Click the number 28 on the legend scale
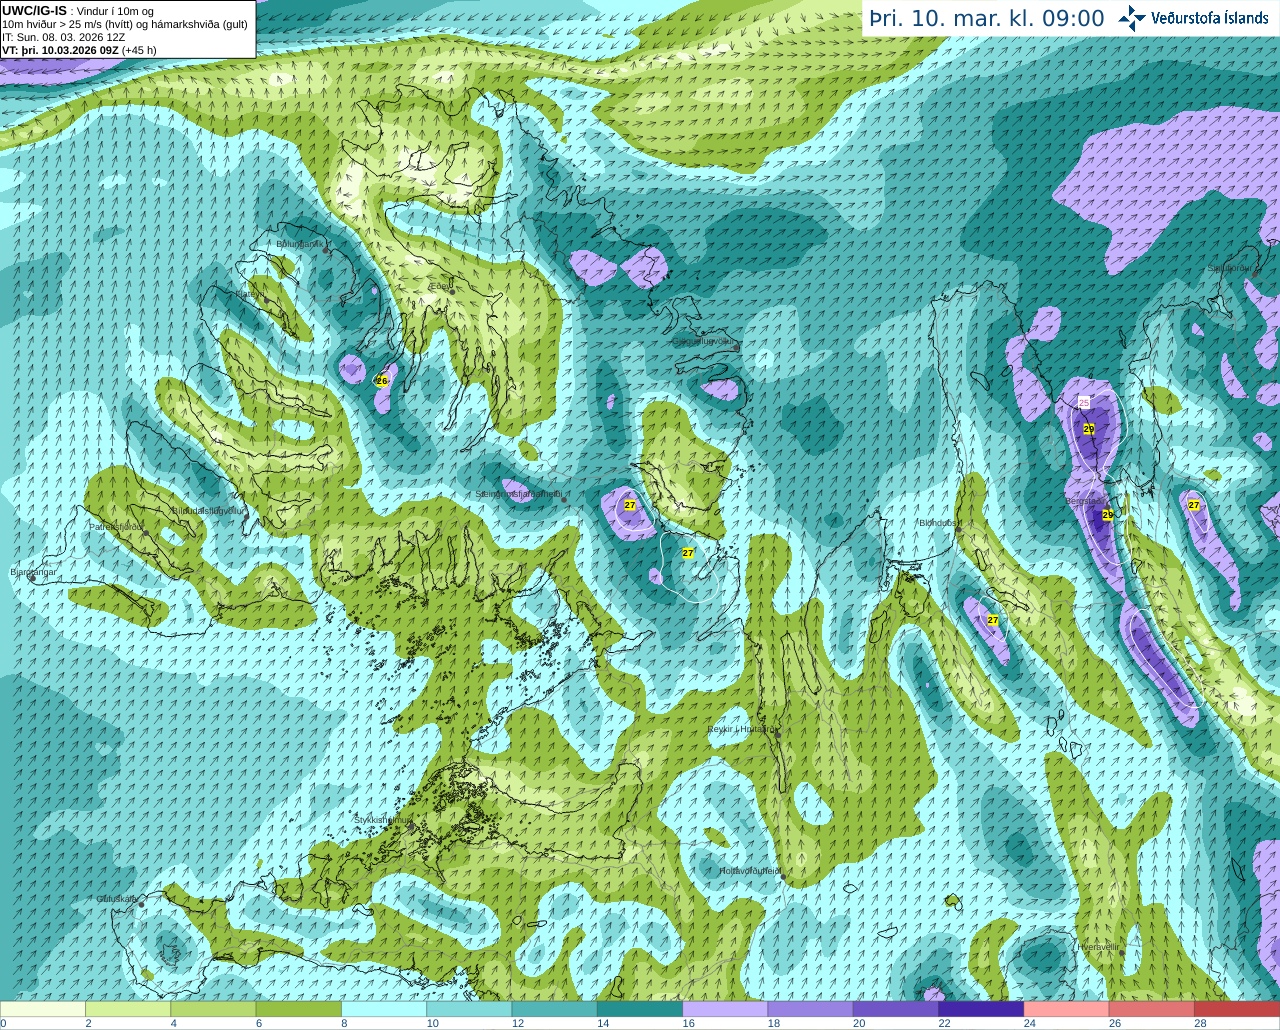The height and width of the screenshot is (1030, 1280). point(1200,1023)
